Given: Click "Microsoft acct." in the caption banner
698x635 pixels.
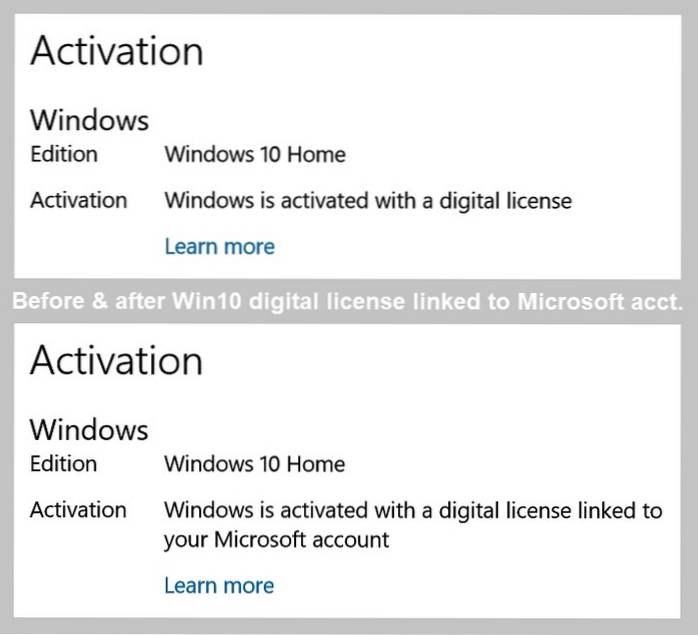Looking at the screenshot, I should coord(598,303).
